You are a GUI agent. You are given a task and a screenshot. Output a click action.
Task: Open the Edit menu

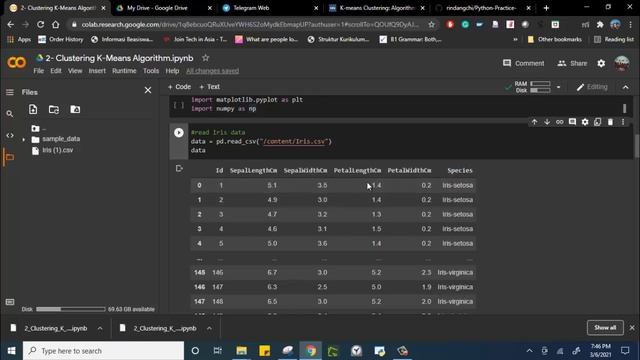click(x=56, y=71)
